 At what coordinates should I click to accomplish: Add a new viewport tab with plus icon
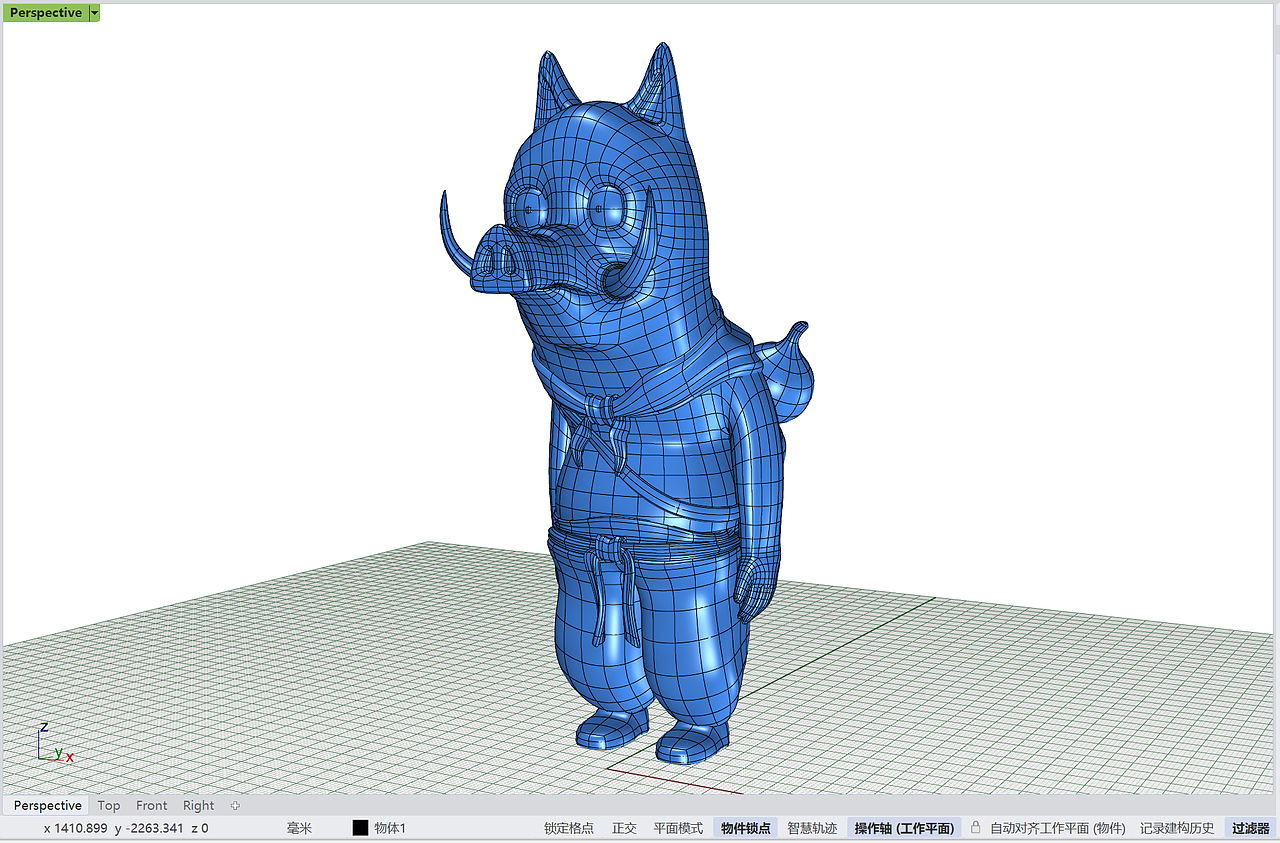tap(236, 805)
